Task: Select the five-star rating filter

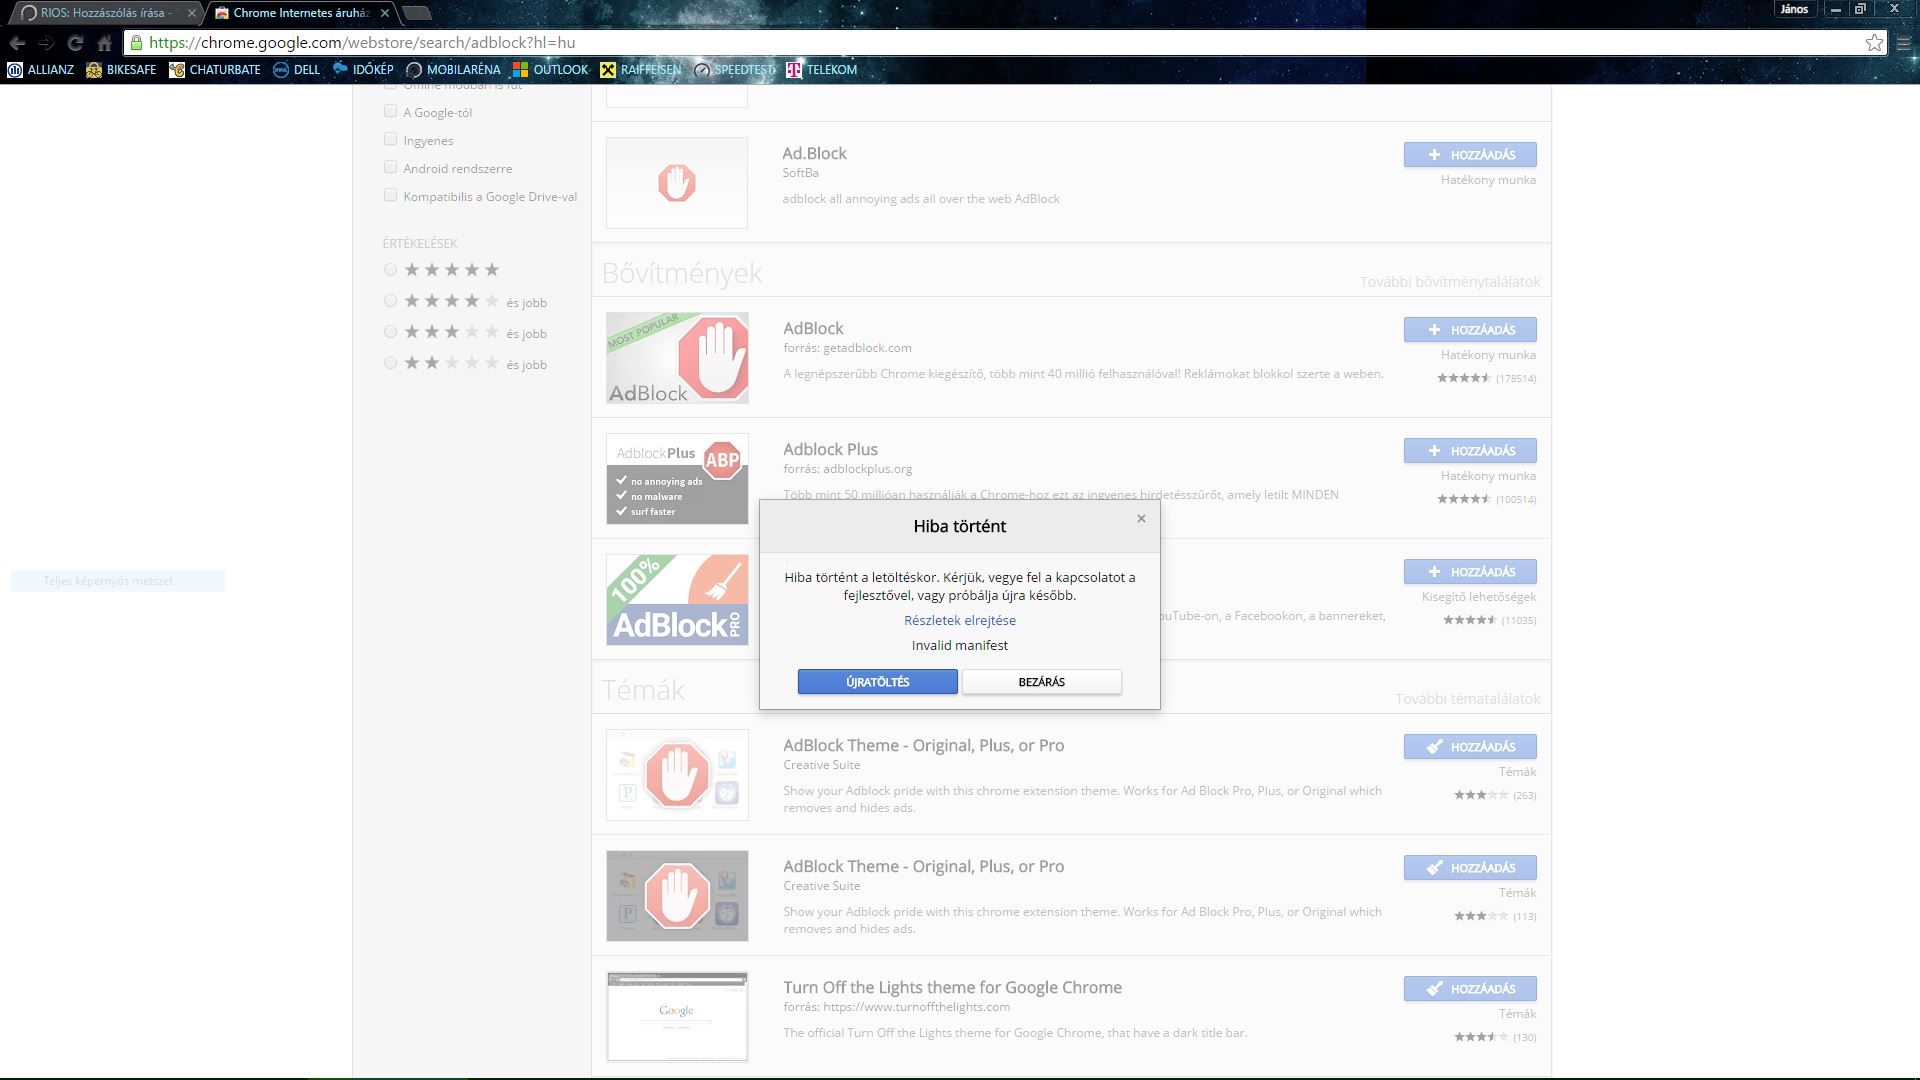Action: (390, 270)
